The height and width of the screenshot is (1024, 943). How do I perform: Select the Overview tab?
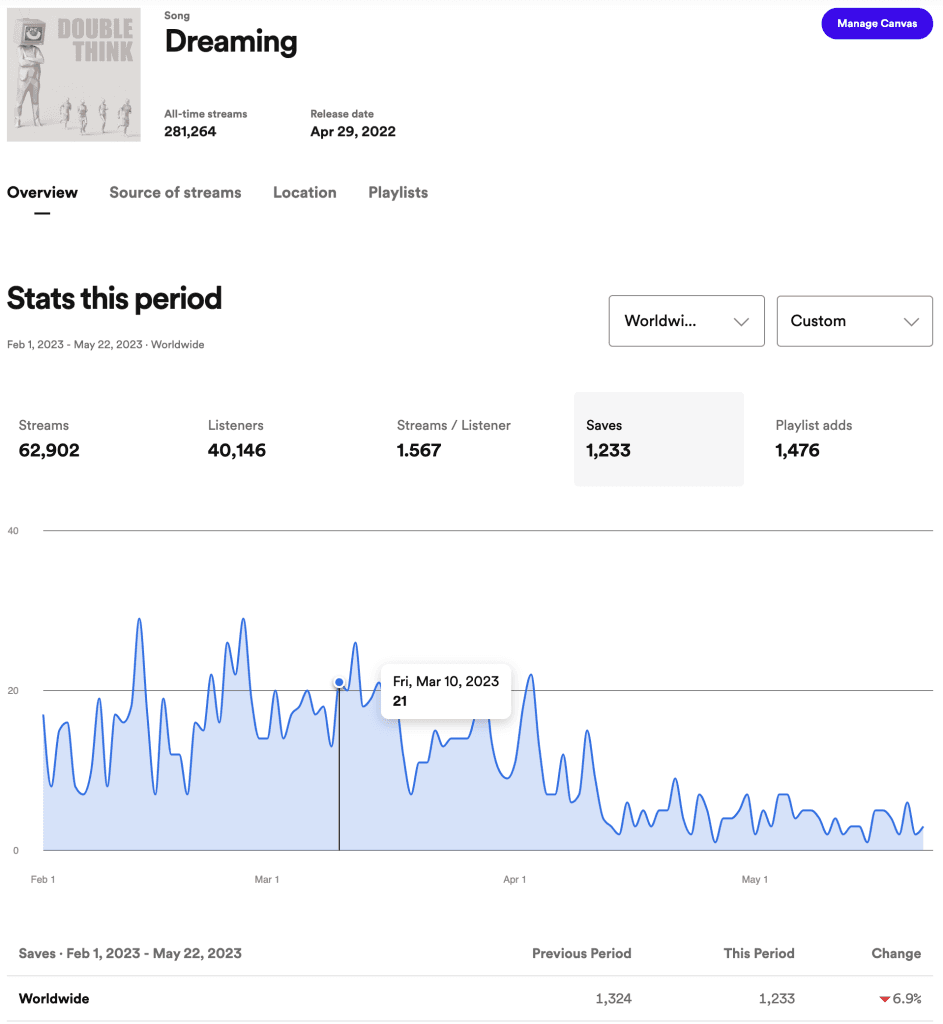coord(42,193)
